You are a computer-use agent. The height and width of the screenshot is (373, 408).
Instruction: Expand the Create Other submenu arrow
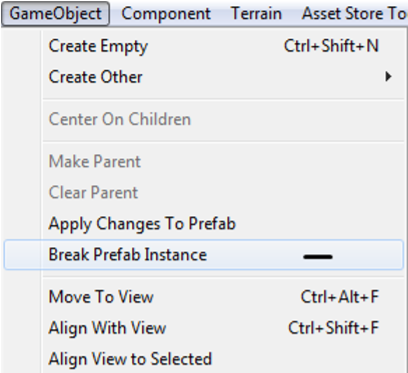[388, 77]
